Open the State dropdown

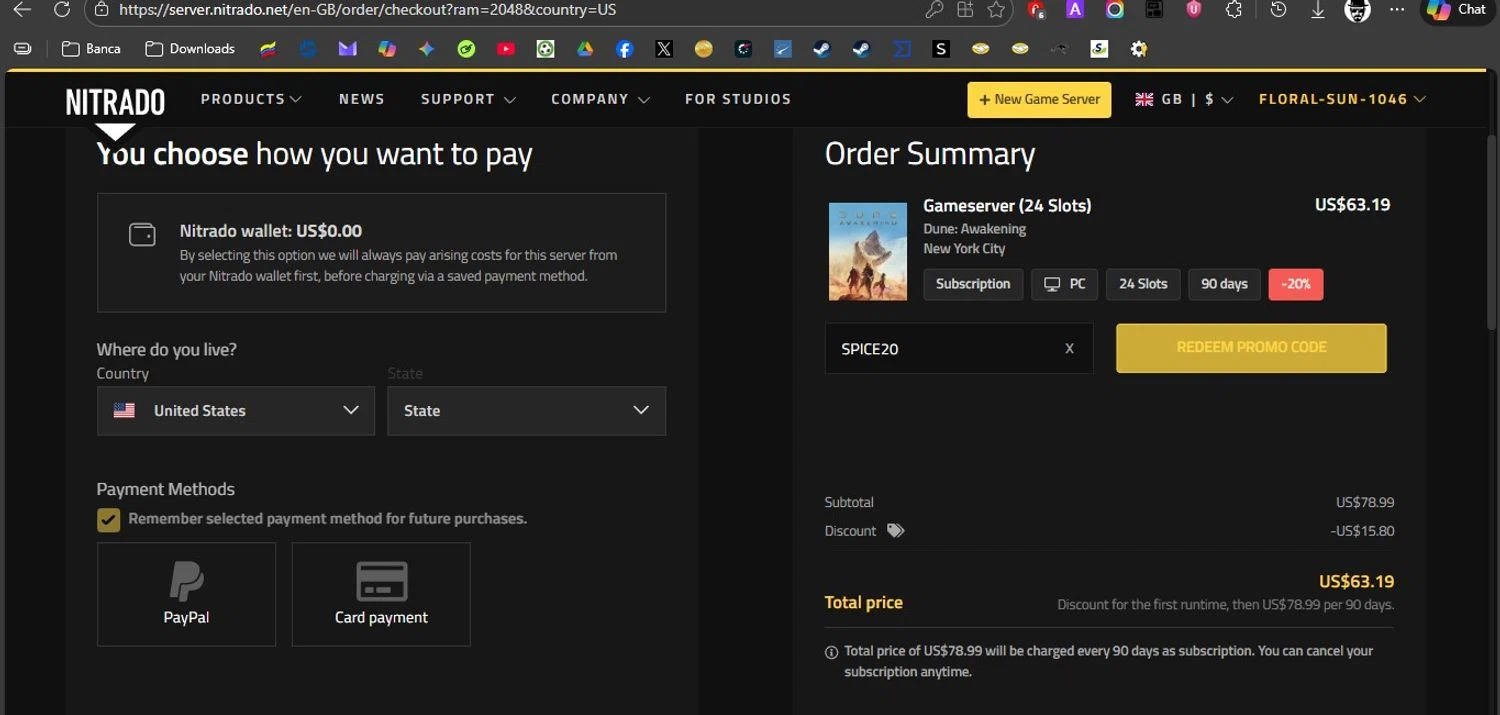click(x=527, y=411)
